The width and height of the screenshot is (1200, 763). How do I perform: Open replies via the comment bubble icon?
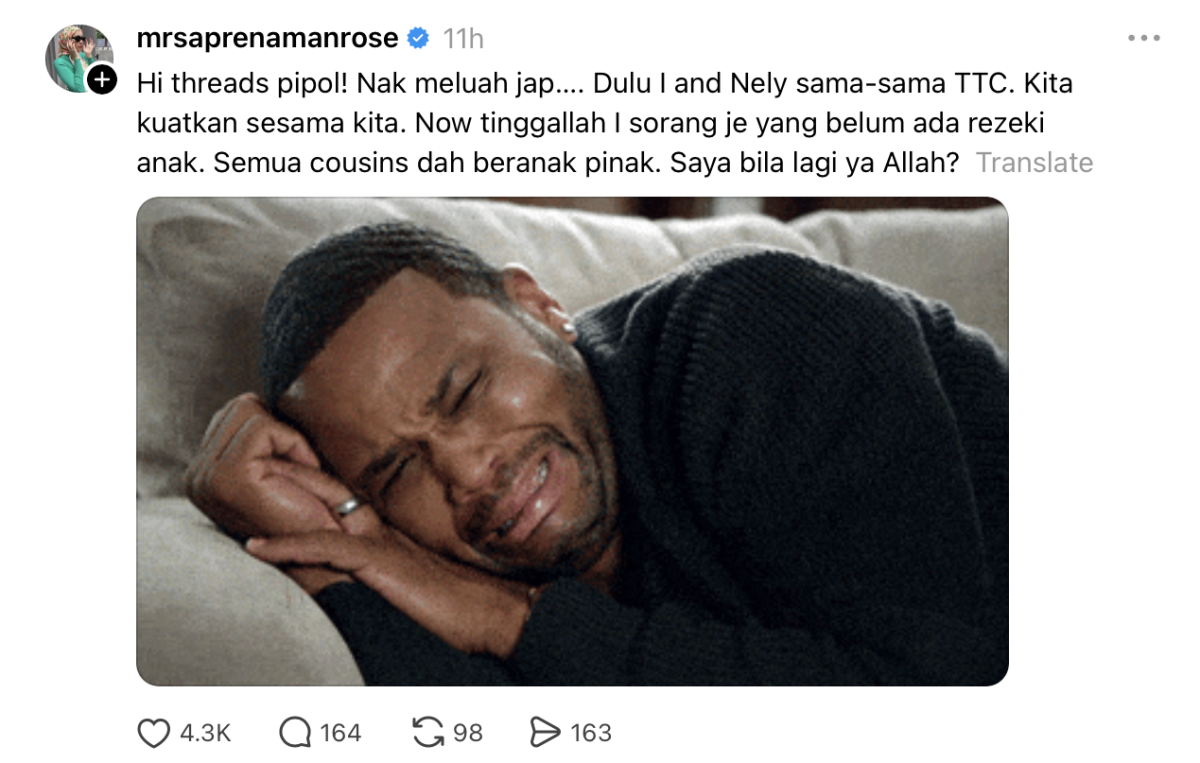[x=295, y=734]
